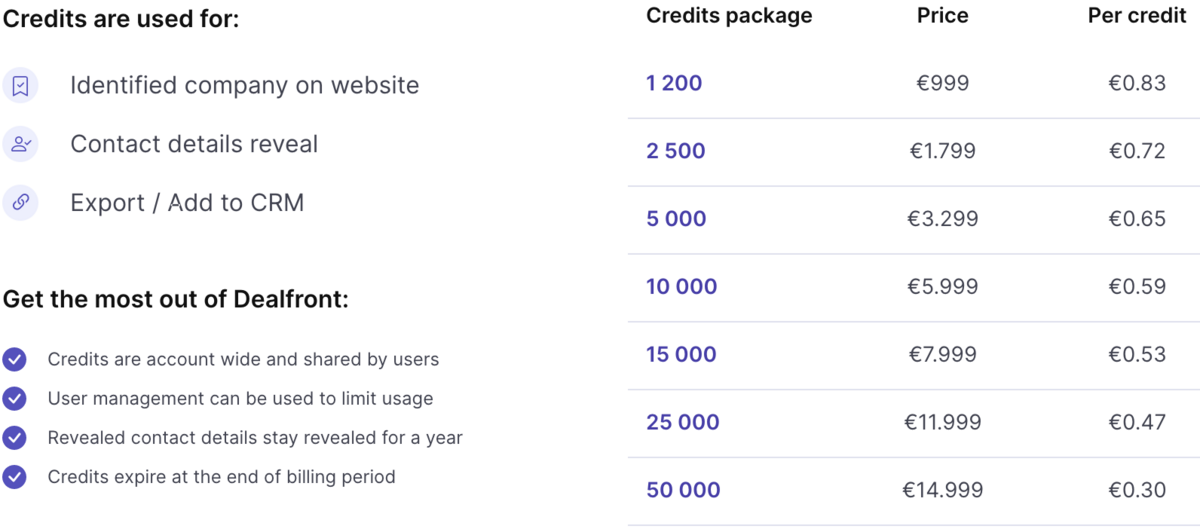1200x529 pixels.
Task: Click checkmark beside User management line
Action: [x=14, y=398]
